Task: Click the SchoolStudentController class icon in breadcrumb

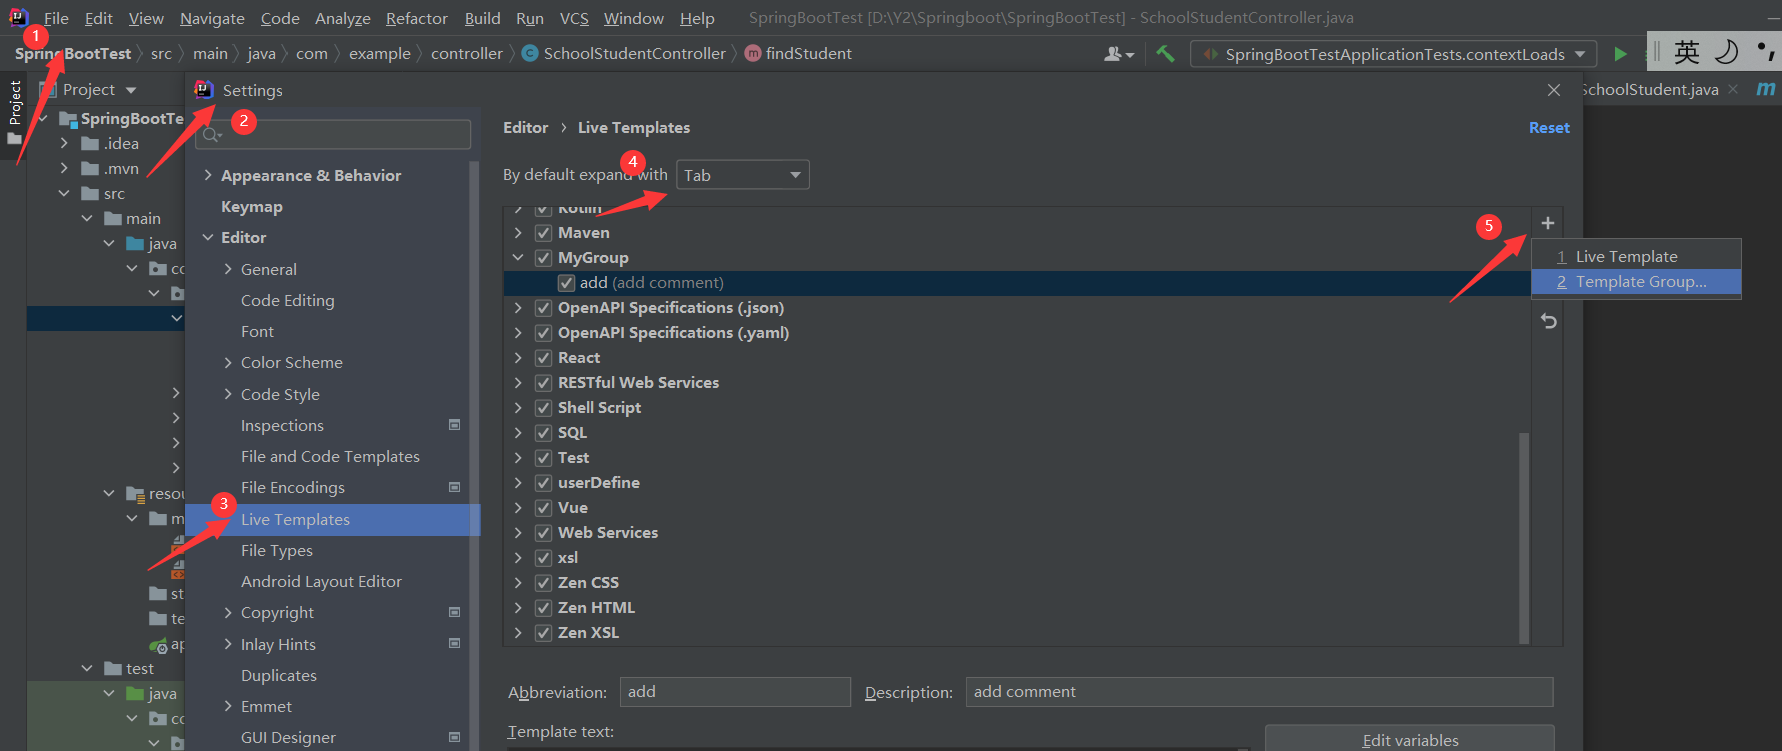Action: [530, 53]
